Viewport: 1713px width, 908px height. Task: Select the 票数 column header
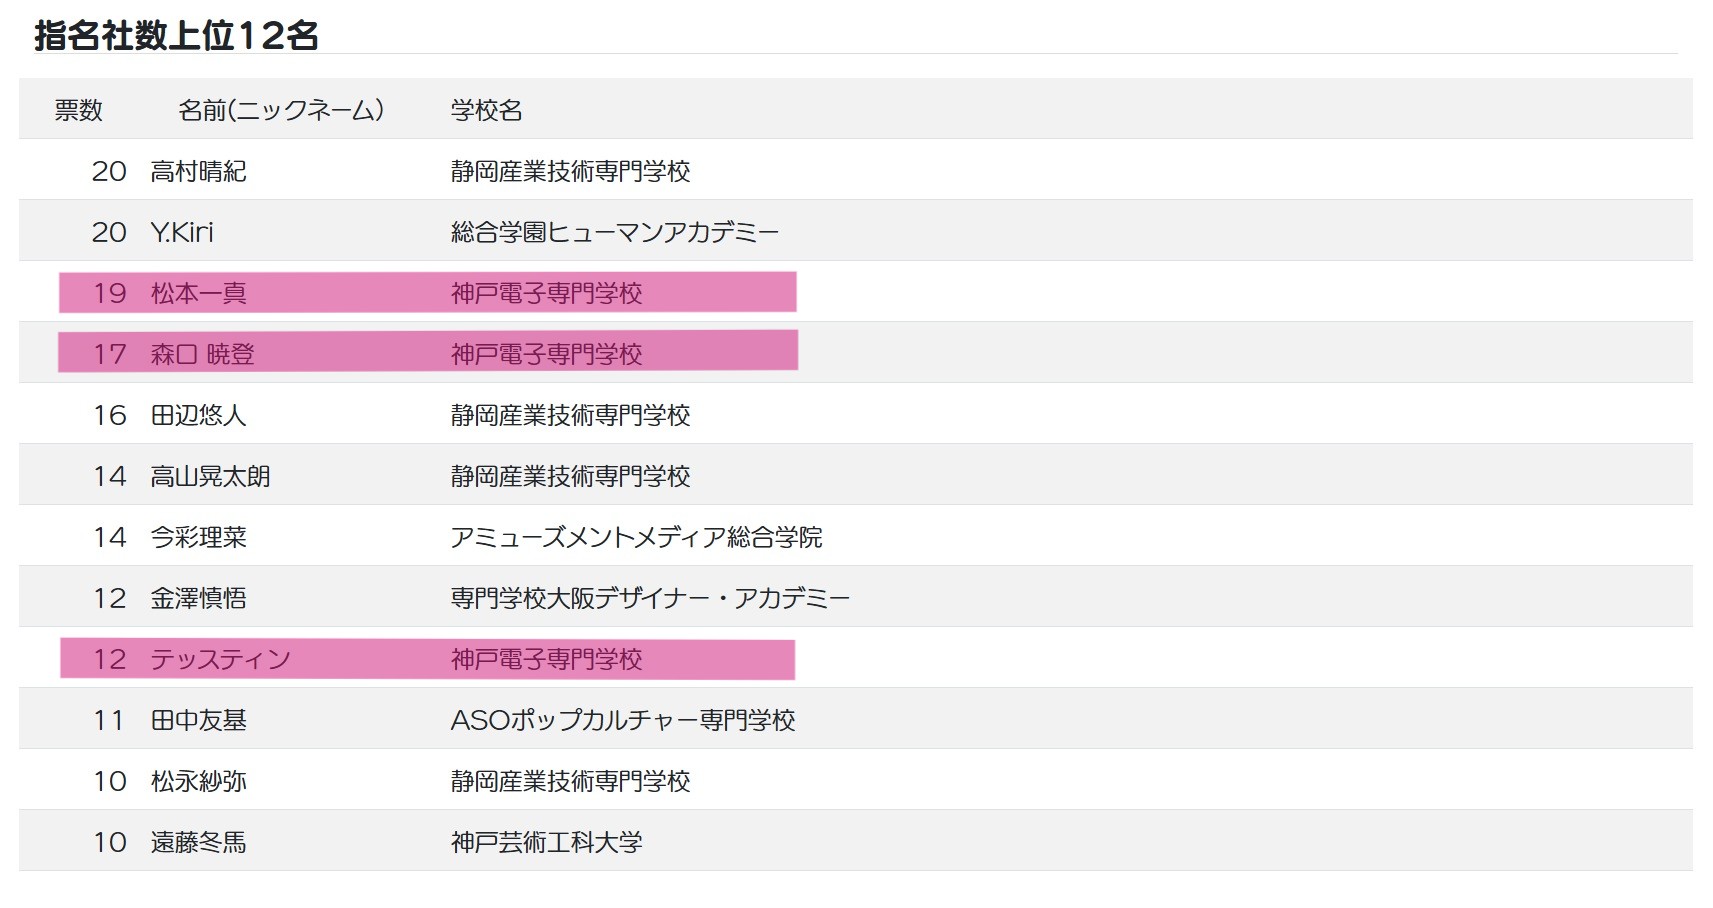click(x=79, y=110)
